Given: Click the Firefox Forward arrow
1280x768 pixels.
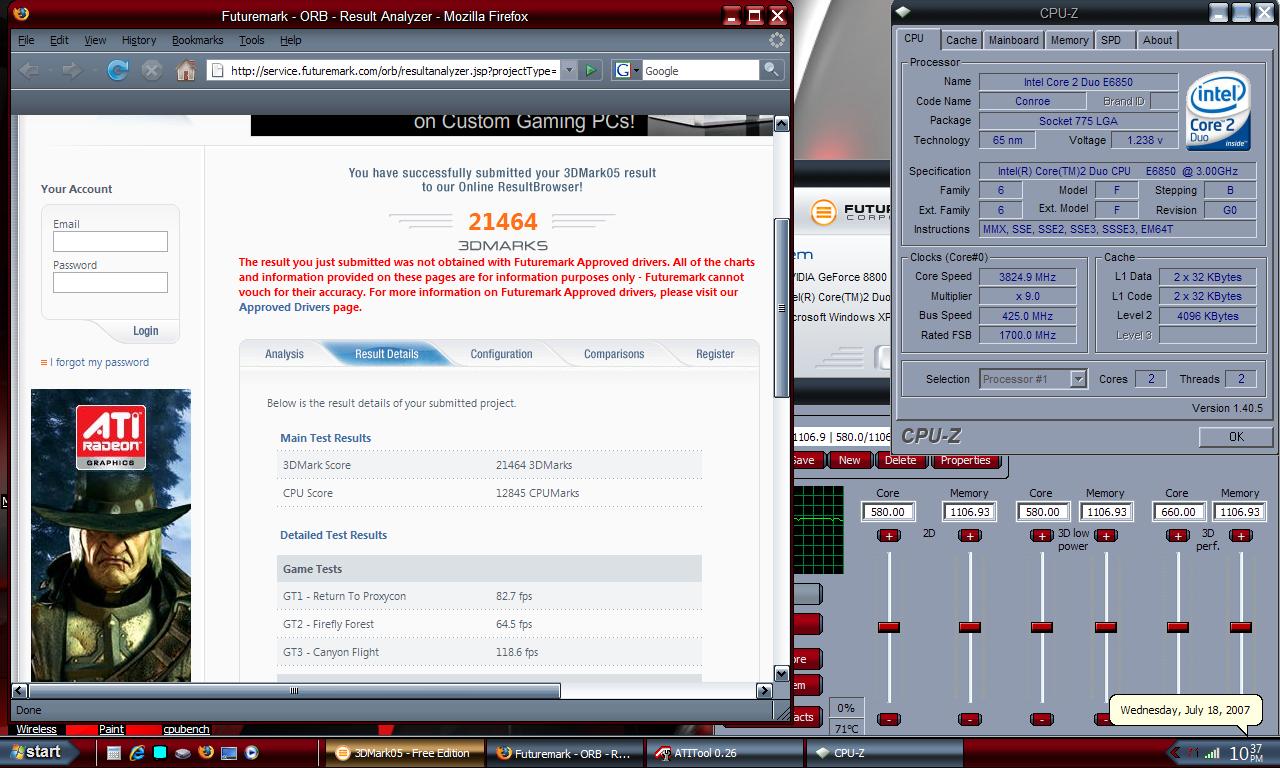Looking at the screenshot, I should (71, 70).
